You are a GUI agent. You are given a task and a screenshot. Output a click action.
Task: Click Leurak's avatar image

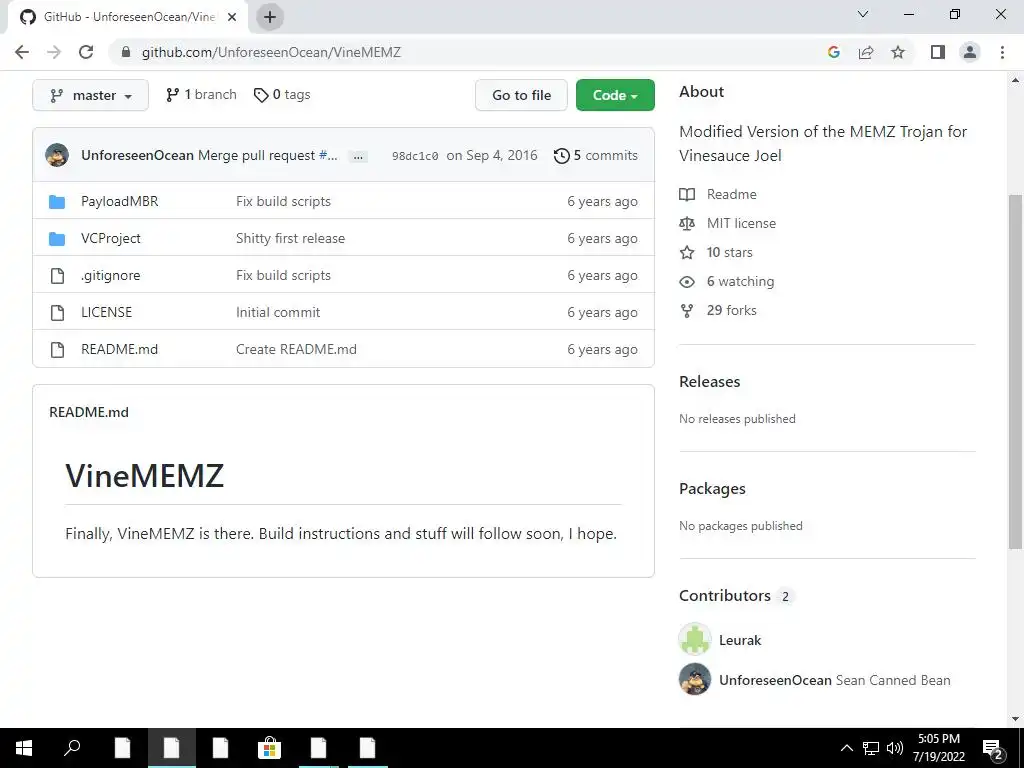(x=695, y=639)
